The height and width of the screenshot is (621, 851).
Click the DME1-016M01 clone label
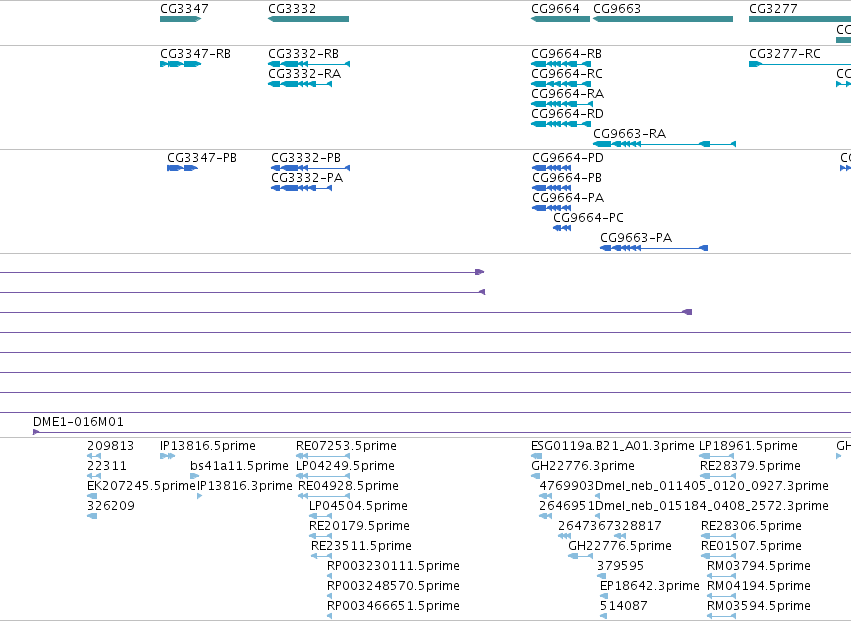(x=78, y=422)
